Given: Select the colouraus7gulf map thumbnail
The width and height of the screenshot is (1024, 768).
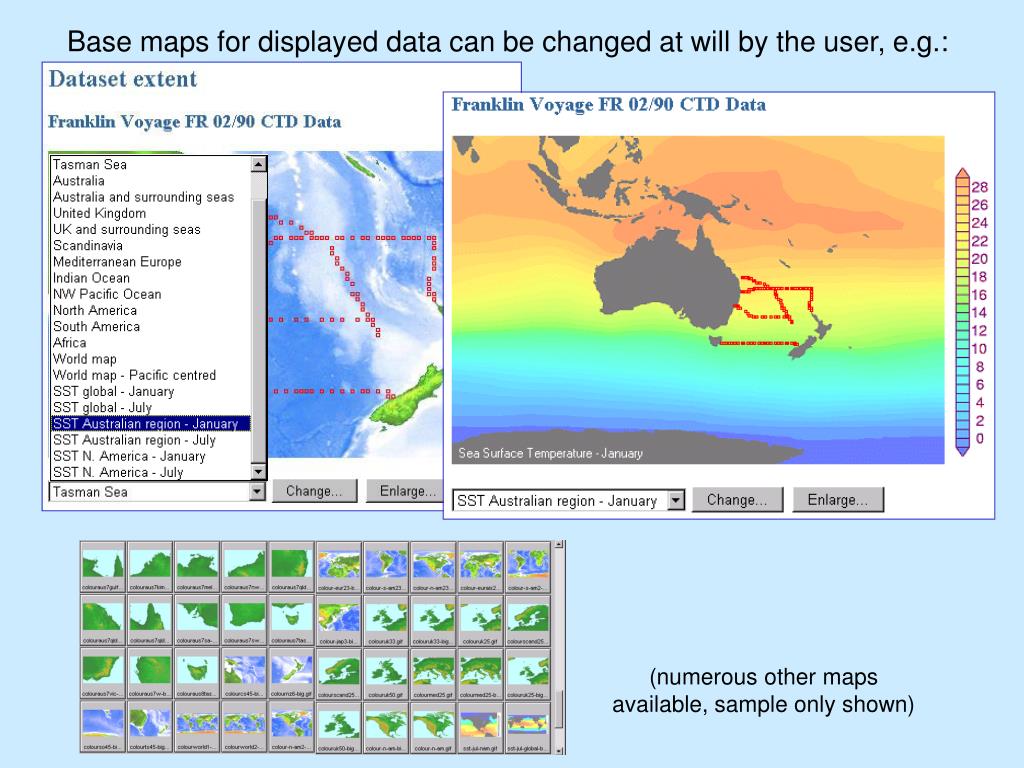Looking at the screenshot, I should pos(103,567).
